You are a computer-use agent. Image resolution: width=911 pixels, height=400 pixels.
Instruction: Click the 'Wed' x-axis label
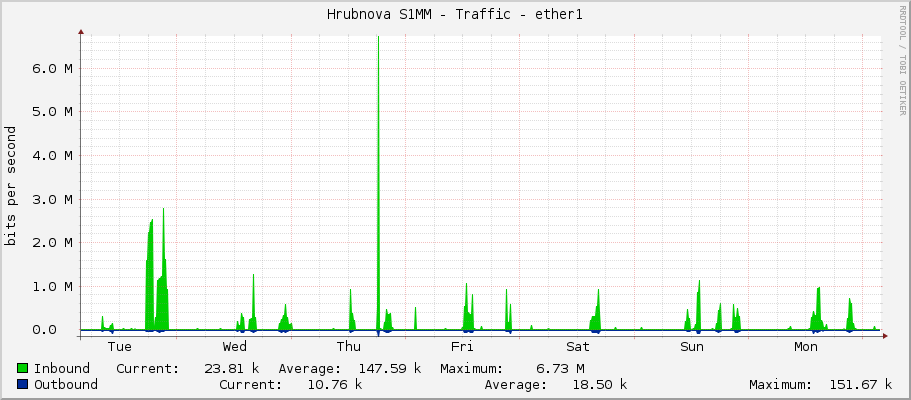[x=235, y=347]
